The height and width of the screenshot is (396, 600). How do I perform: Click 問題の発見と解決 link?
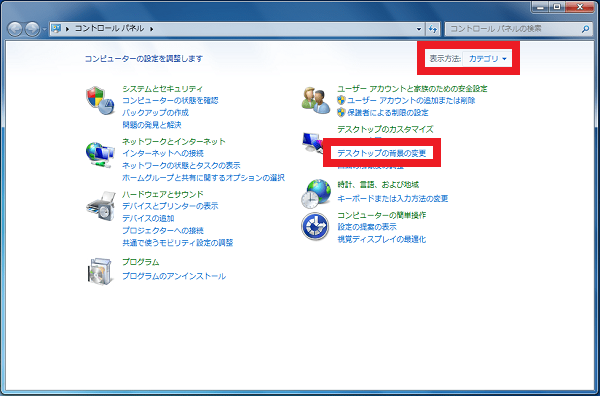pos(152,125)
